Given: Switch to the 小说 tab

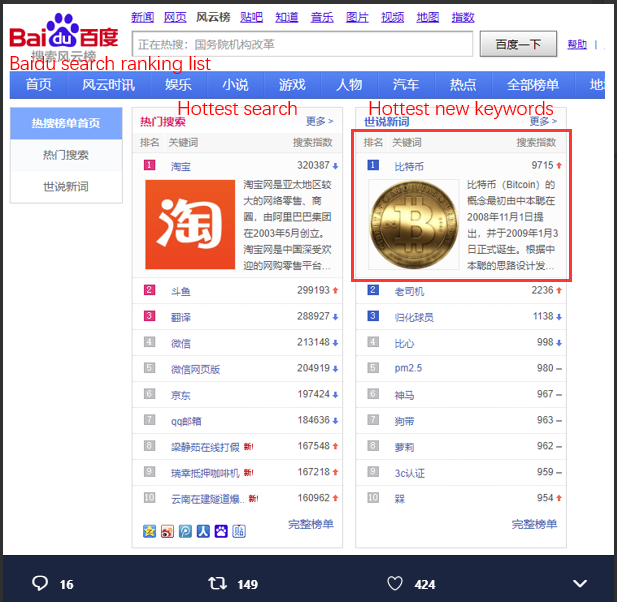Looking at the screenshot, I should tap(235, 85).
